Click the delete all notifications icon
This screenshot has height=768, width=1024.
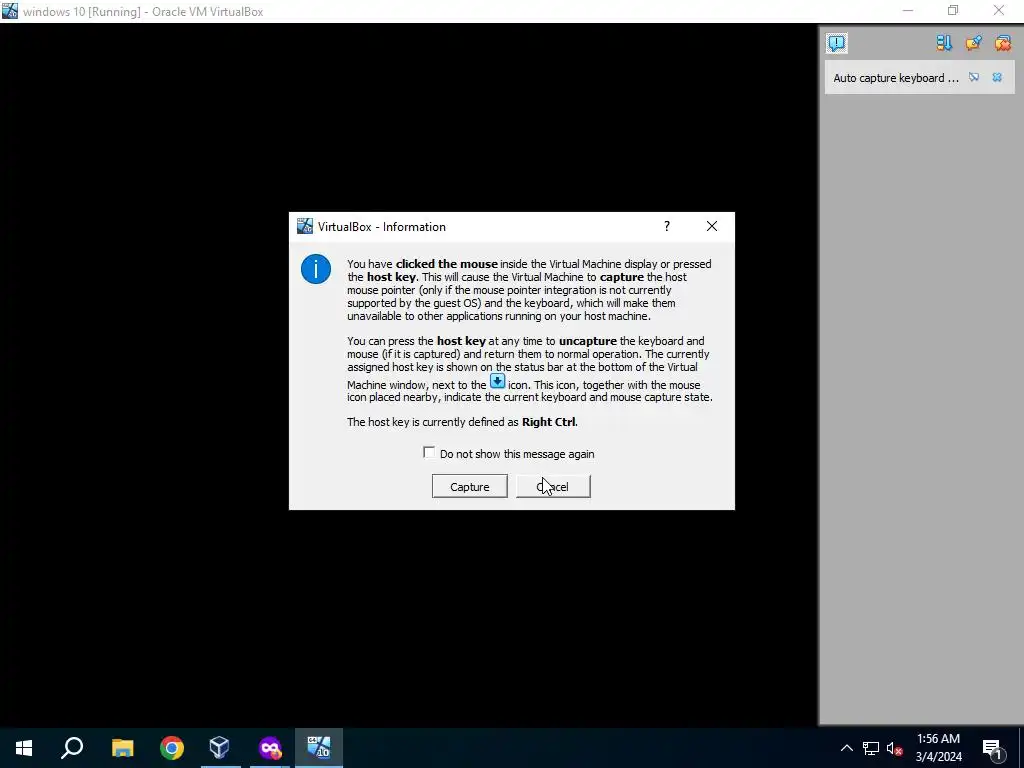coord(1002,43)
